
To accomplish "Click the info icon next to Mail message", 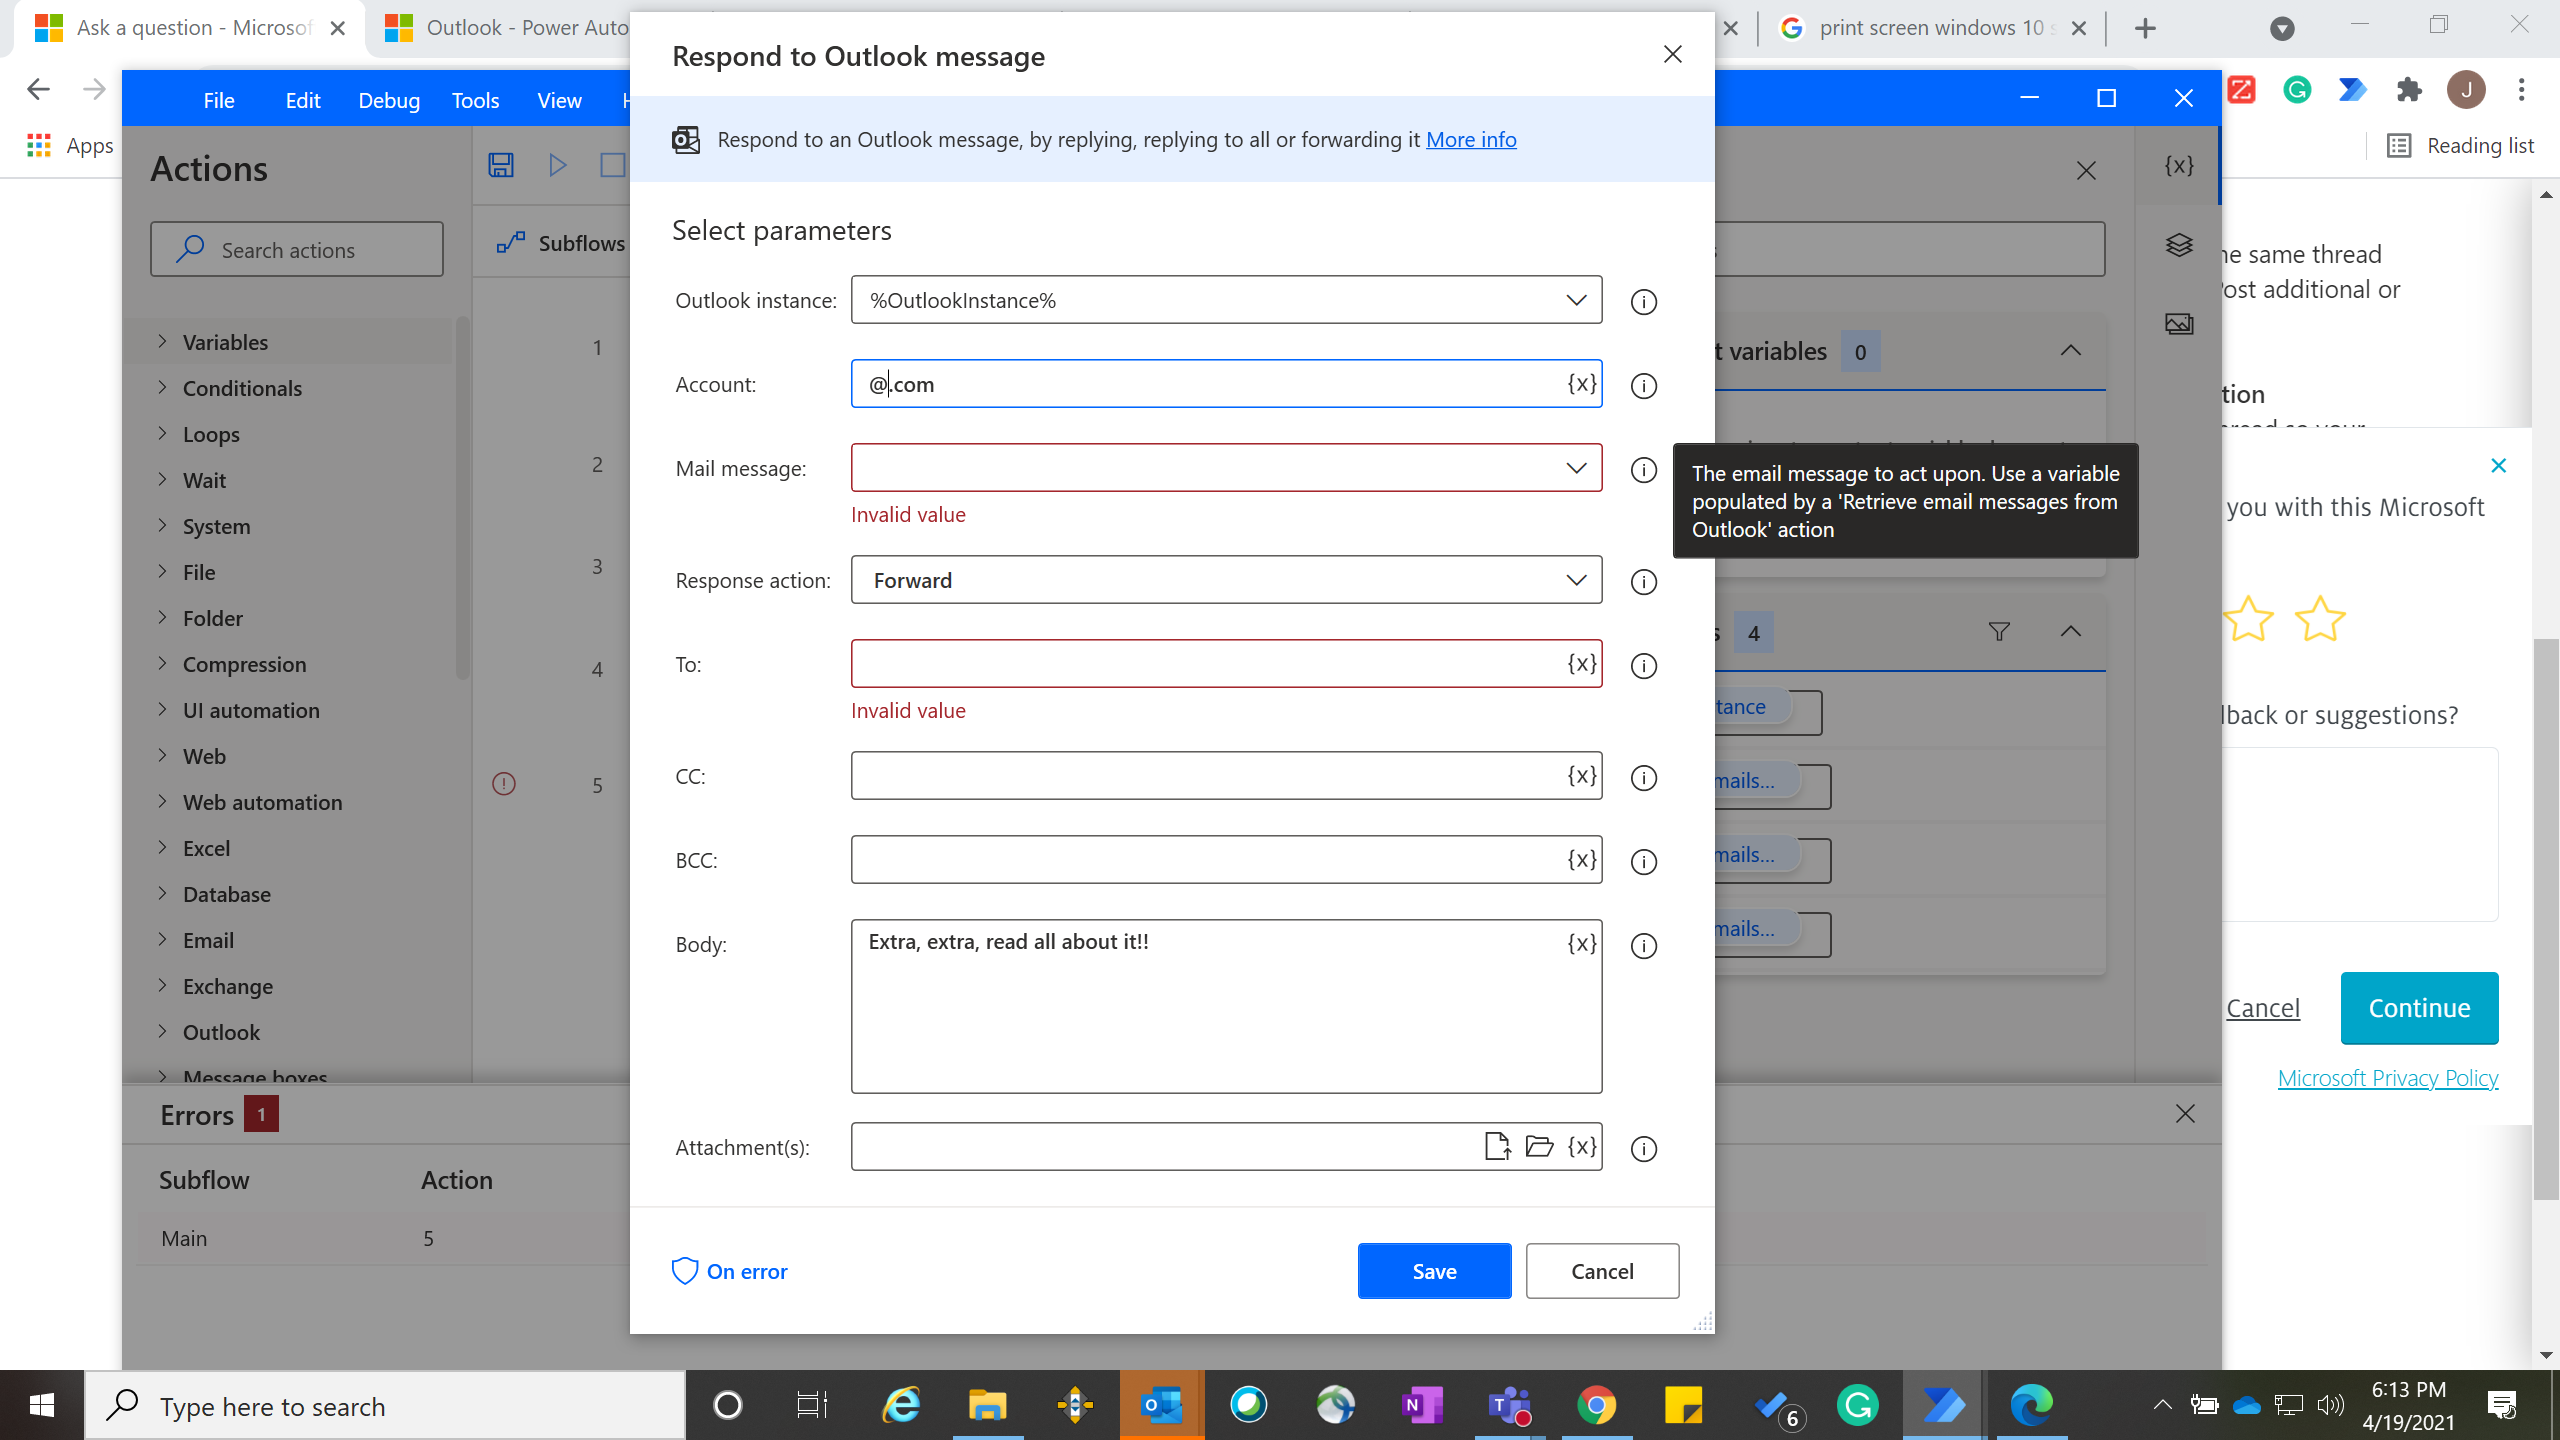I will tap(1643, 470).
